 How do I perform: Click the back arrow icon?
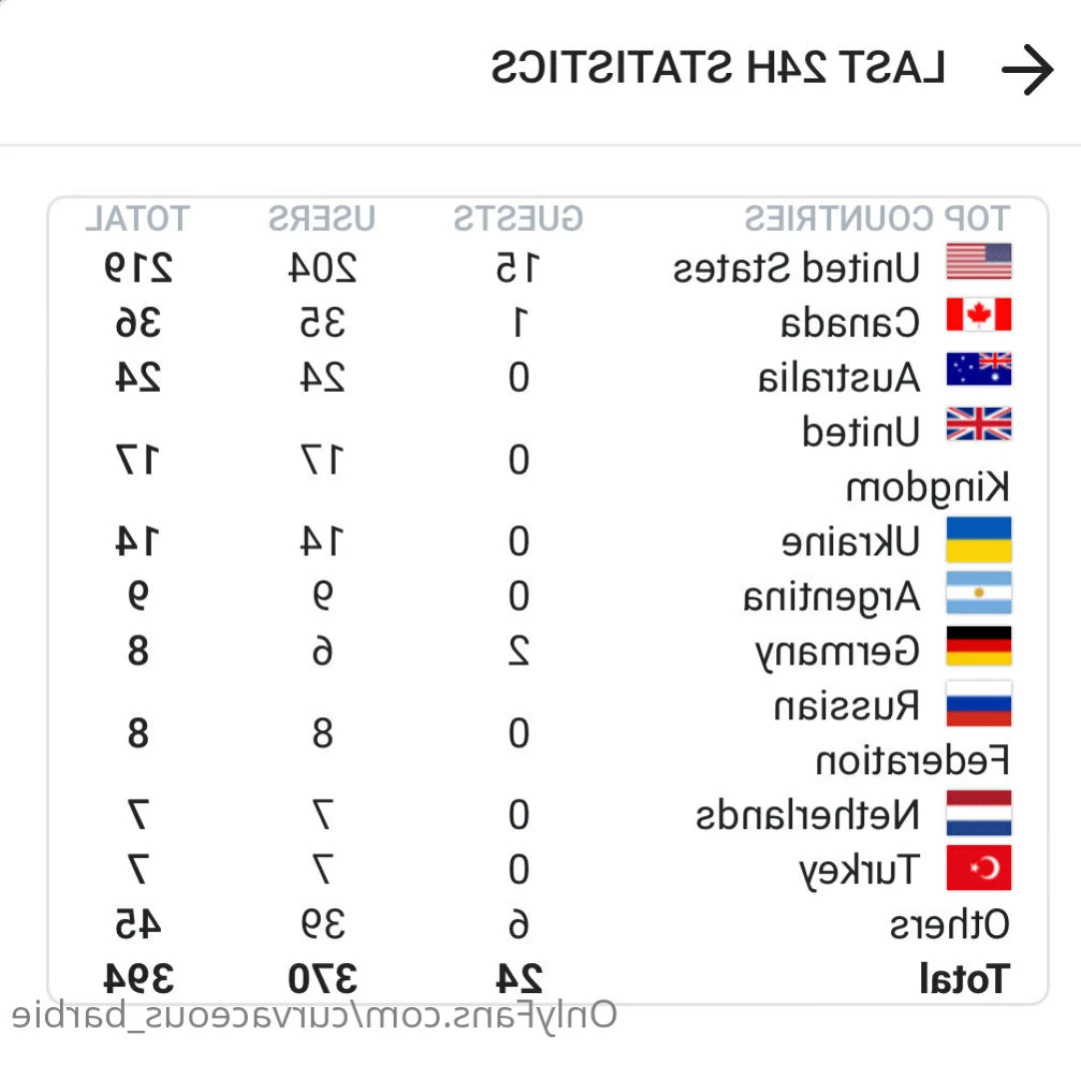(x=1027, y=70)
